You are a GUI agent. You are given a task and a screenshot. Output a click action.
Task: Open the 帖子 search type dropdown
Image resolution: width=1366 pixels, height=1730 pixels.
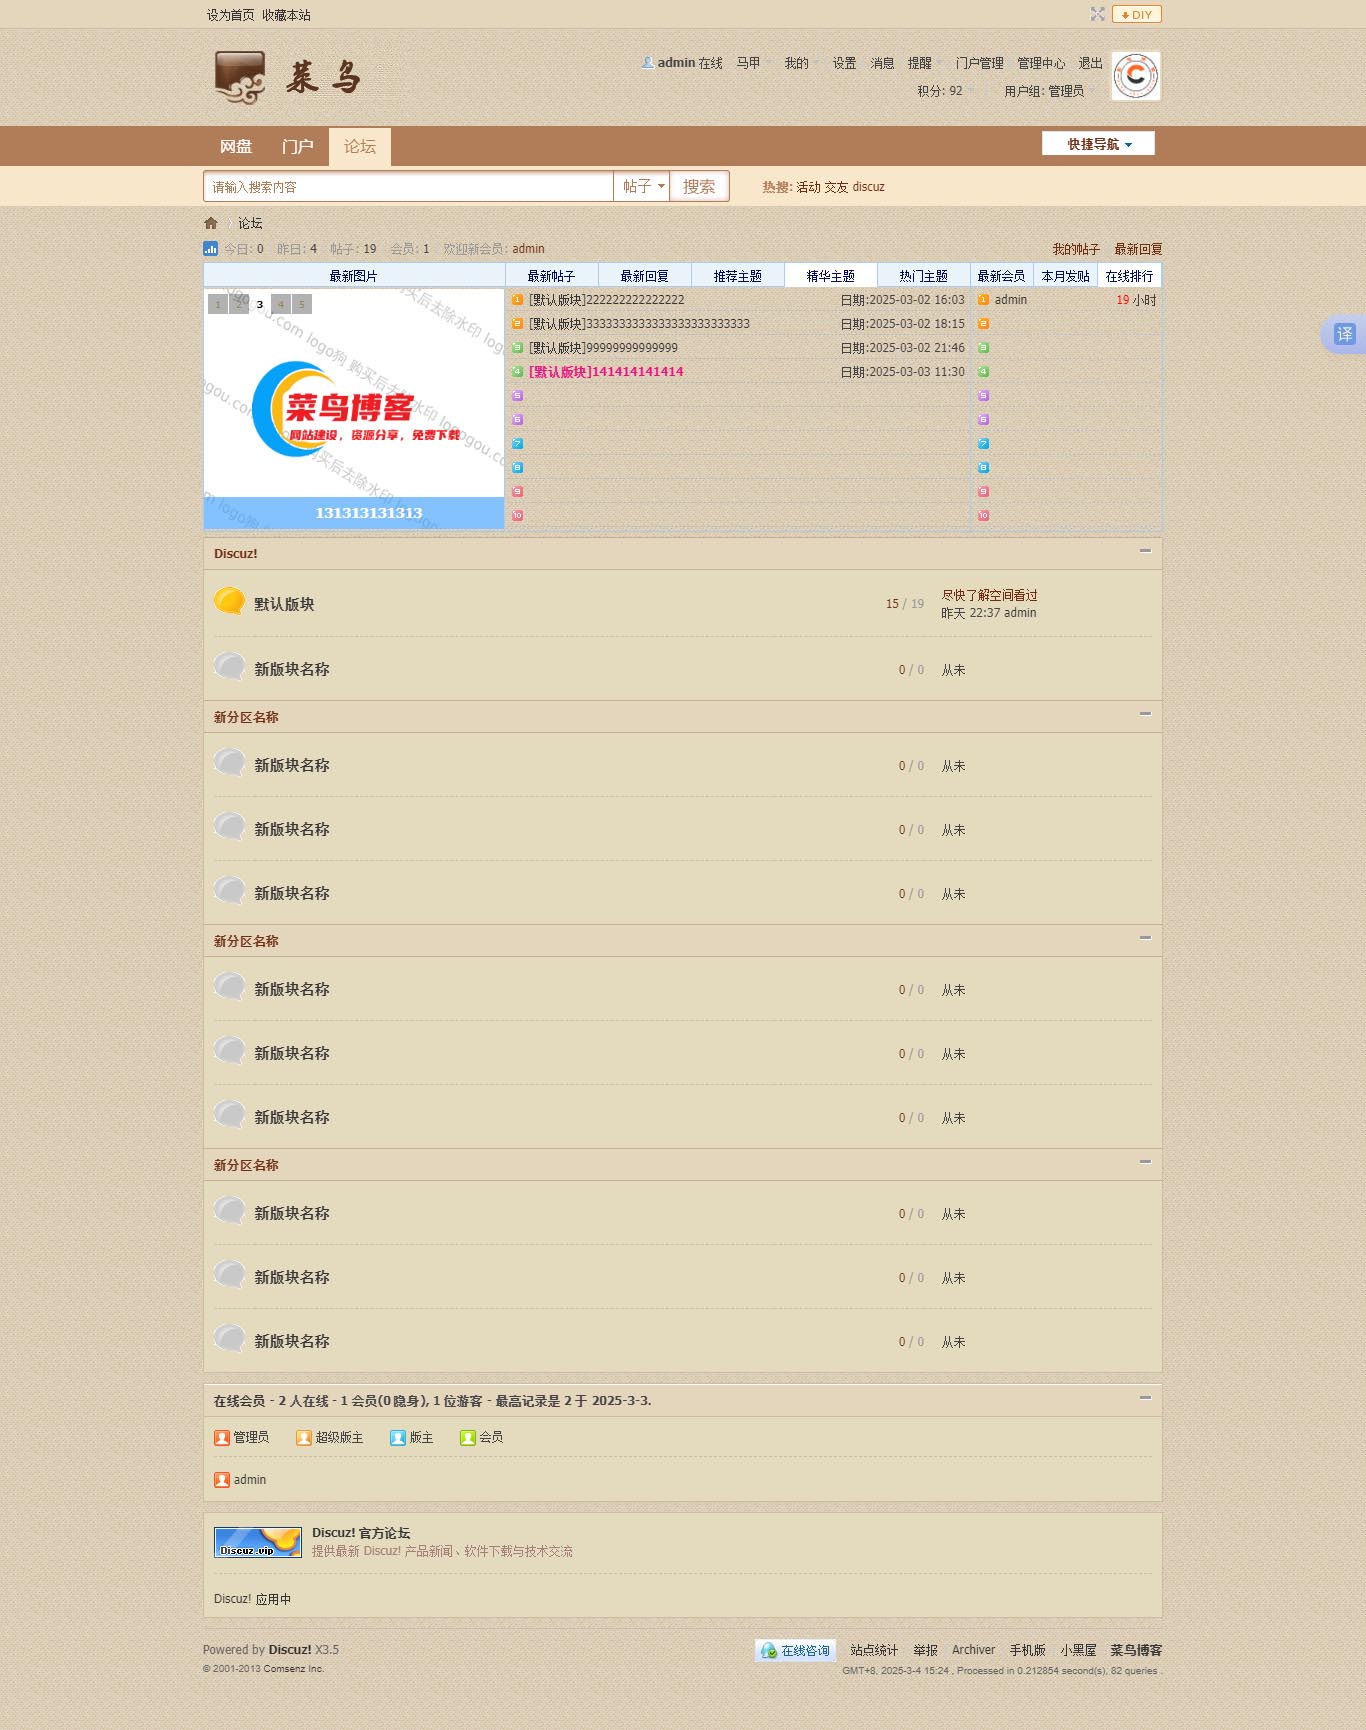(x=642, y=187)
